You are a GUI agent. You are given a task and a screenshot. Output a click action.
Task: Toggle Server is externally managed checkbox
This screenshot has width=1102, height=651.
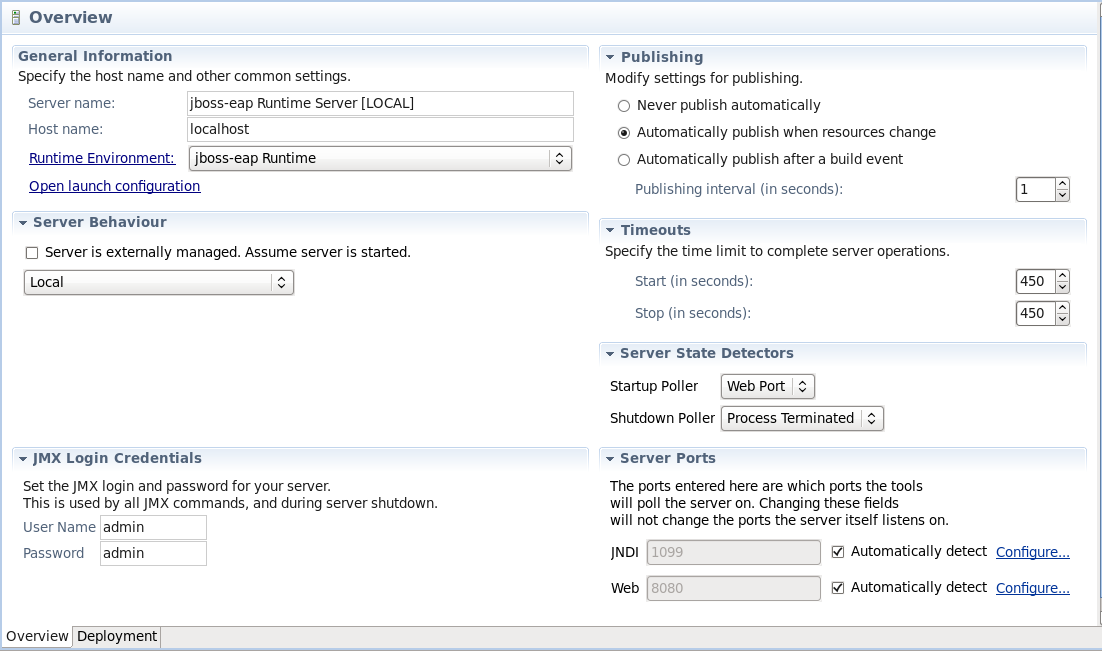[x=32, y=253]
